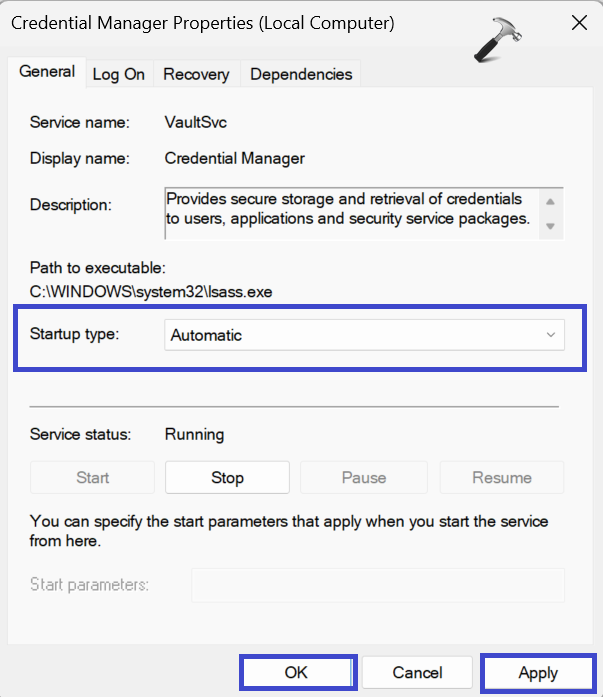Click the lsass.exe executable path text

151,292
